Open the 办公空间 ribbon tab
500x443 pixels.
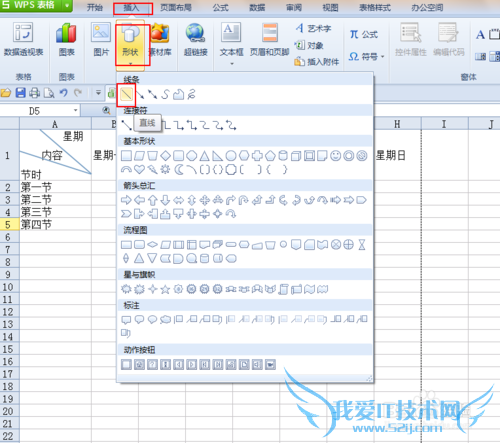(x=427, y=8)
